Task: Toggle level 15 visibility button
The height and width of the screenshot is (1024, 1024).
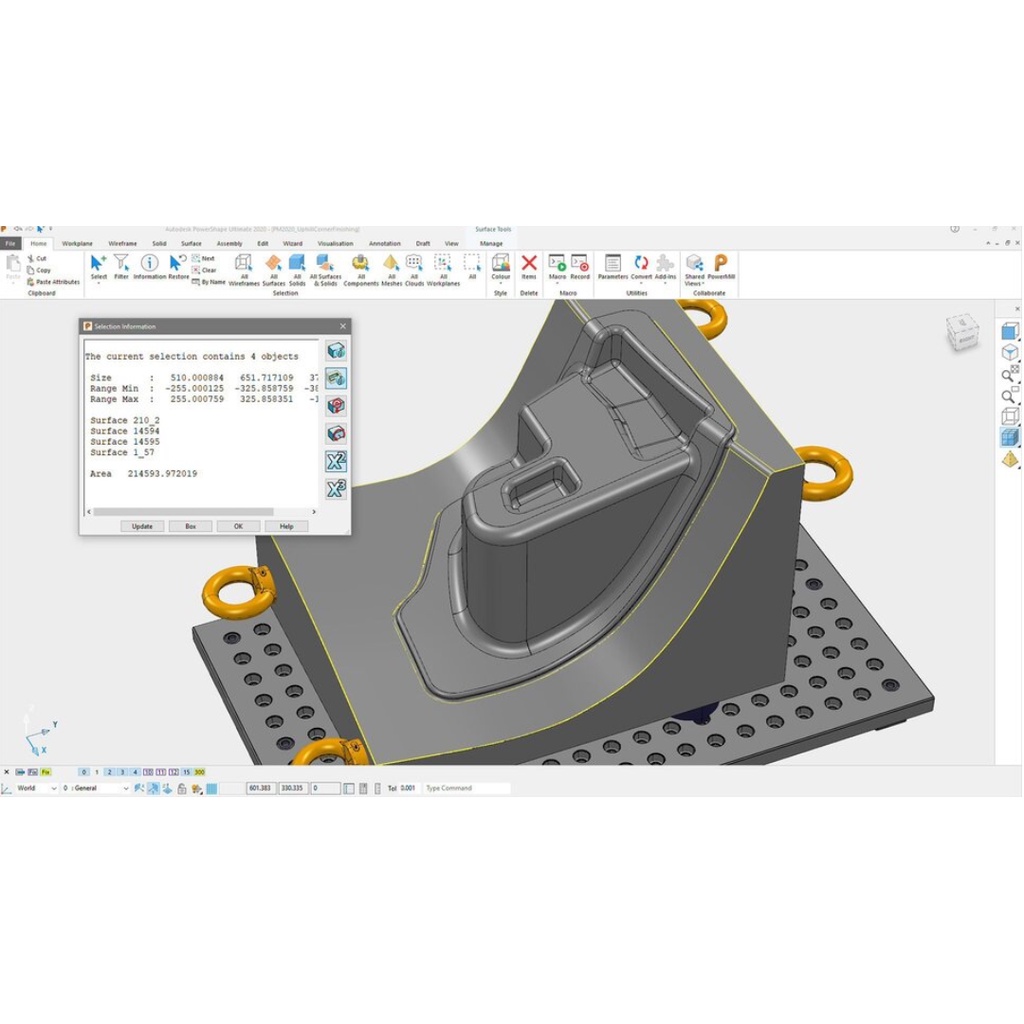Action: tap(186, 772)
